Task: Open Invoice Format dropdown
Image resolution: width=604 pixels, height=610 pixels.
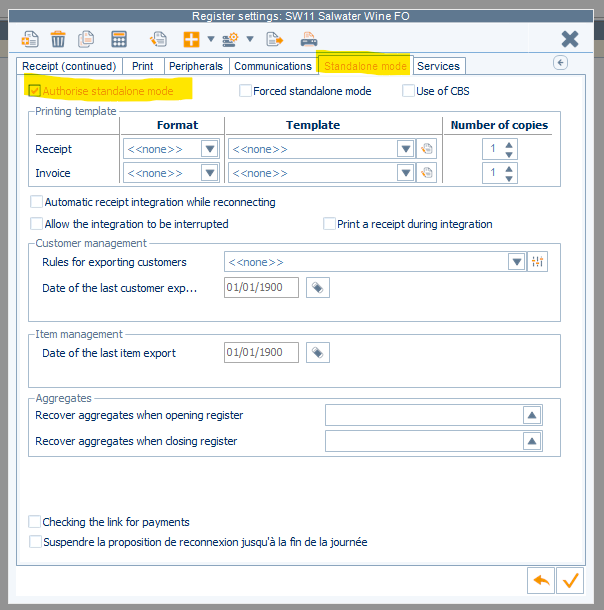Action: pyautogui.click(x=210, y=173)
